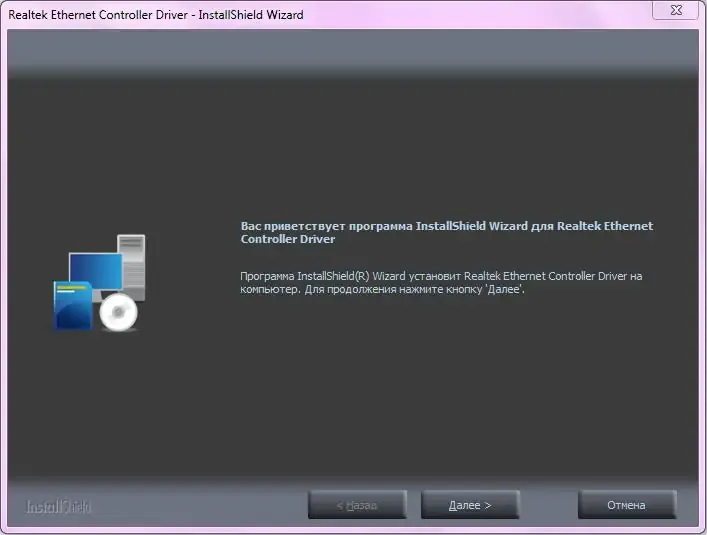707x535 pixels.
Task: Click the 'Отмена' button to cancel setup
Action: click(x=627, y=505)
